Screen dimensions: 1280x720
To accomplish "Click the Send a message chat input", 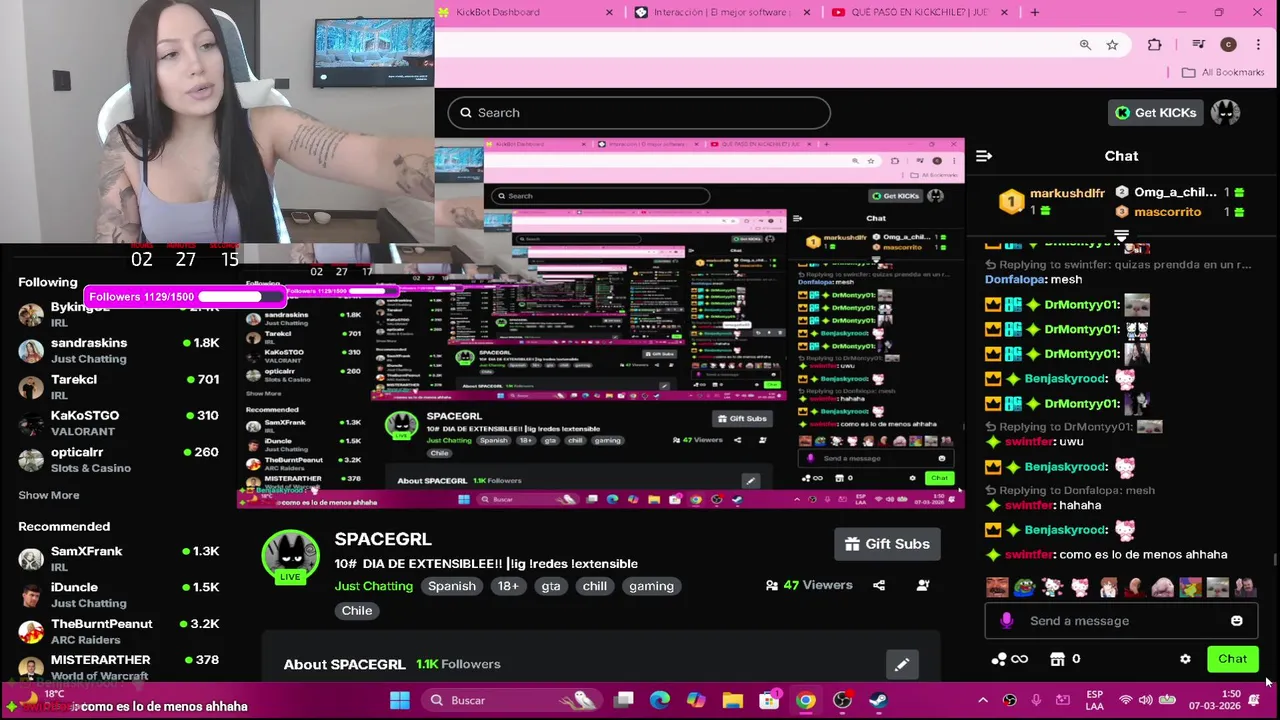I will [x=1120, y=621].
